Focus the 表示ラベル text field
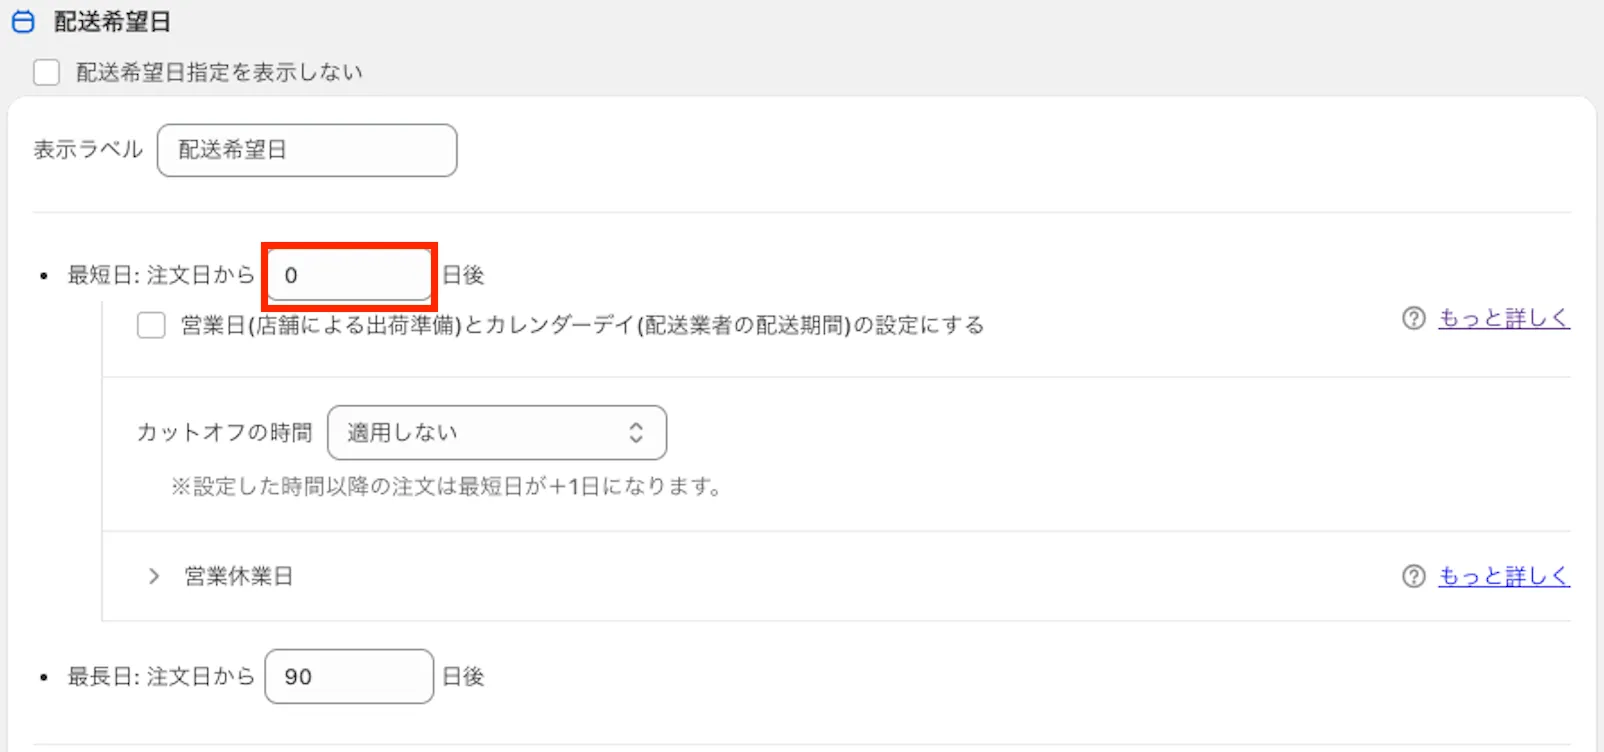The image size is (1604, 752). point(307,150)
